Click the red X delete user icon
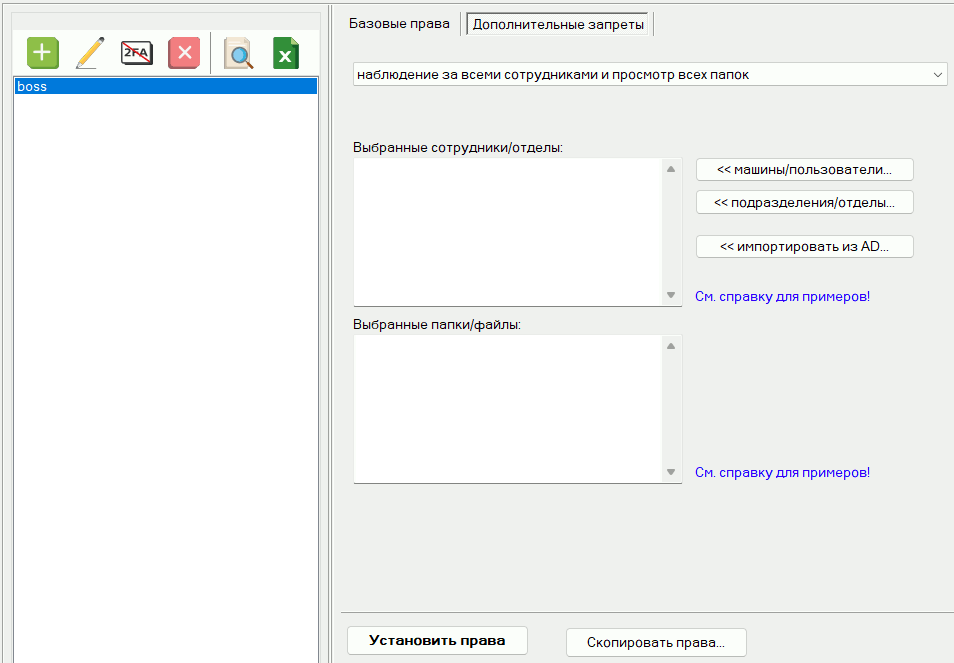954x663 pixels. click(184, 52)
